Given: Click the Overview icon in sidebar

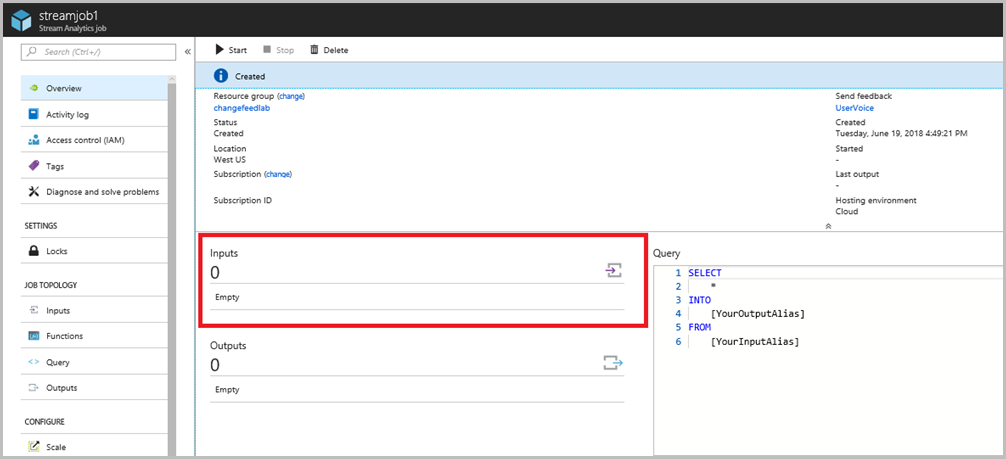Looking at the screenshot, I should (x=34, y=88).
